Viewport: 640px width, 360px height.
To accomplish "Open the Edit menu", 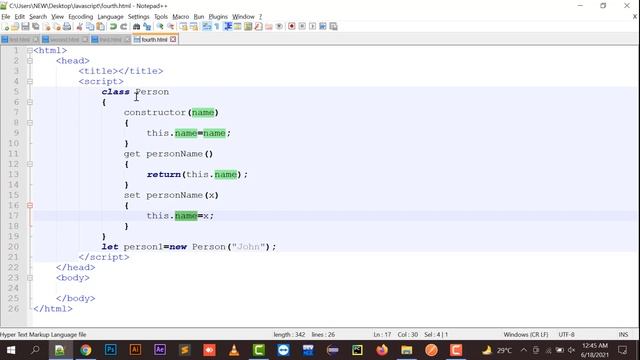I will (20, 17).
